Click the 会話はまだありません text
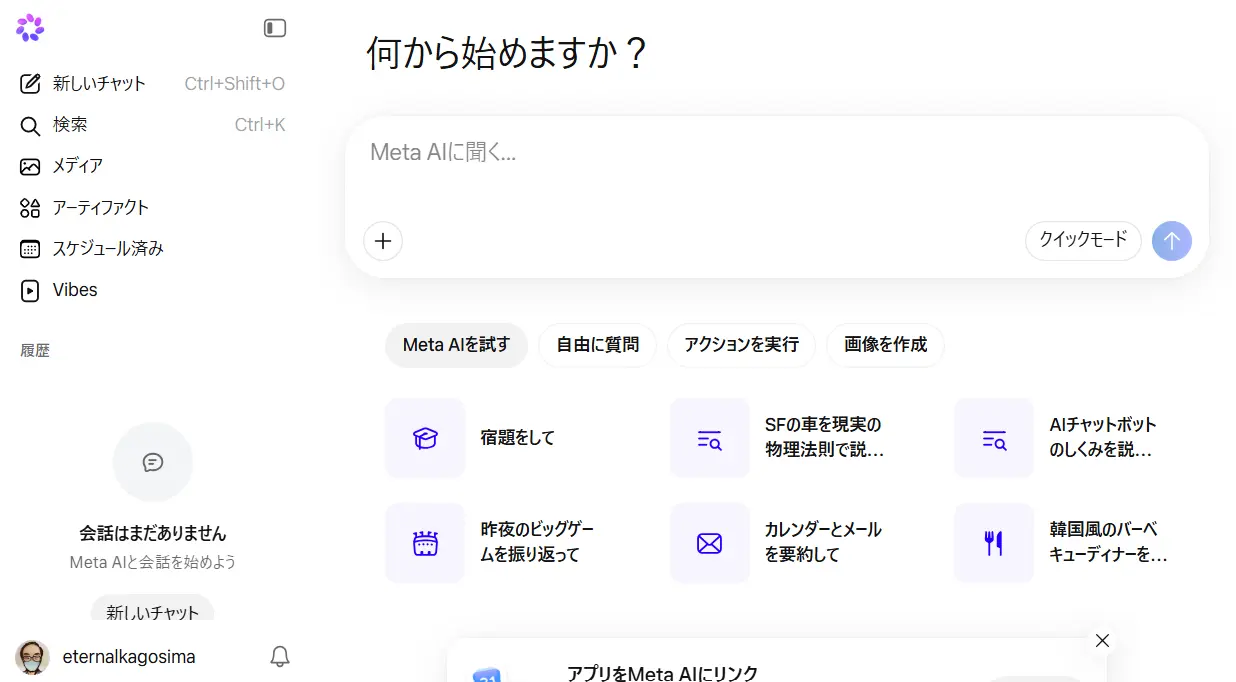This screenshot has width=1236, height=682. click(153, 533)
